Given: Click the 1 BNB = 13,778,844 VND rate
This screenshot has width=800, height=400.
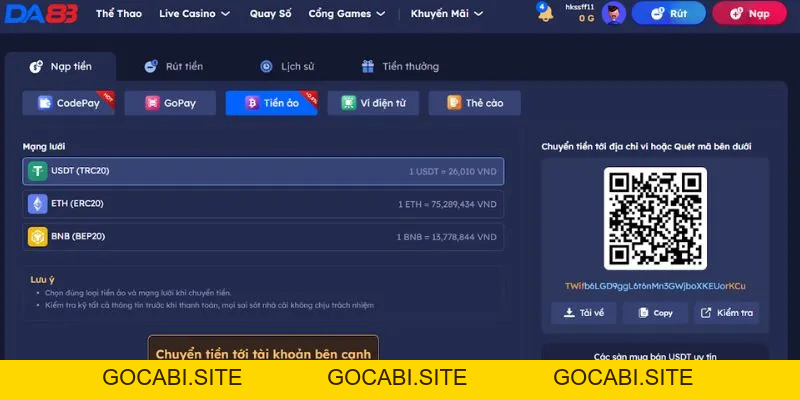Looking at the screenshot, I should [x=446, y=237].
